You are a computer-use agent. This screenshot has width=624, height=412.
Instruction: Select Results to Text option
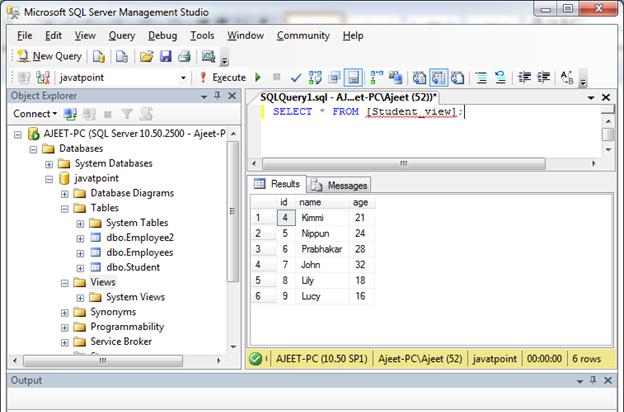(419, 78)
